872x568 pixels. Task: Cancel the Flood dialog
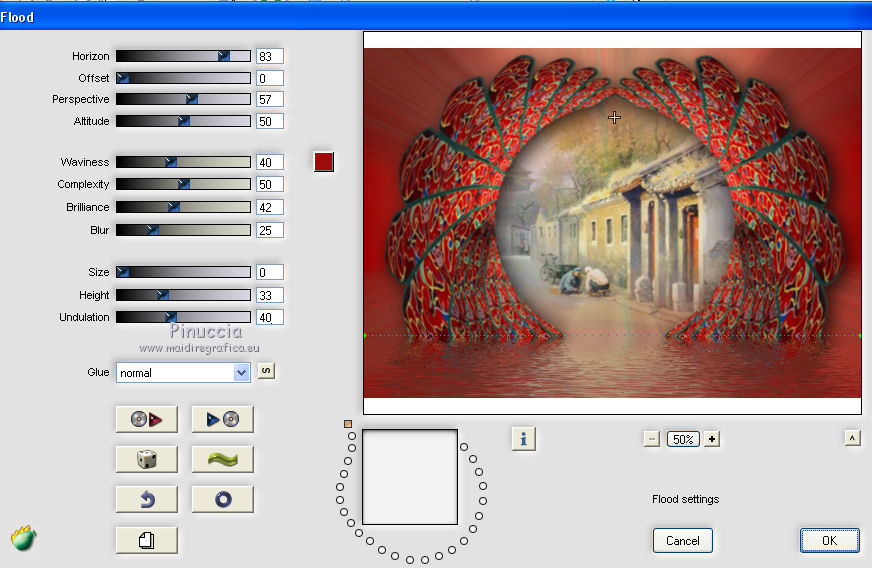tap(683, 541)
